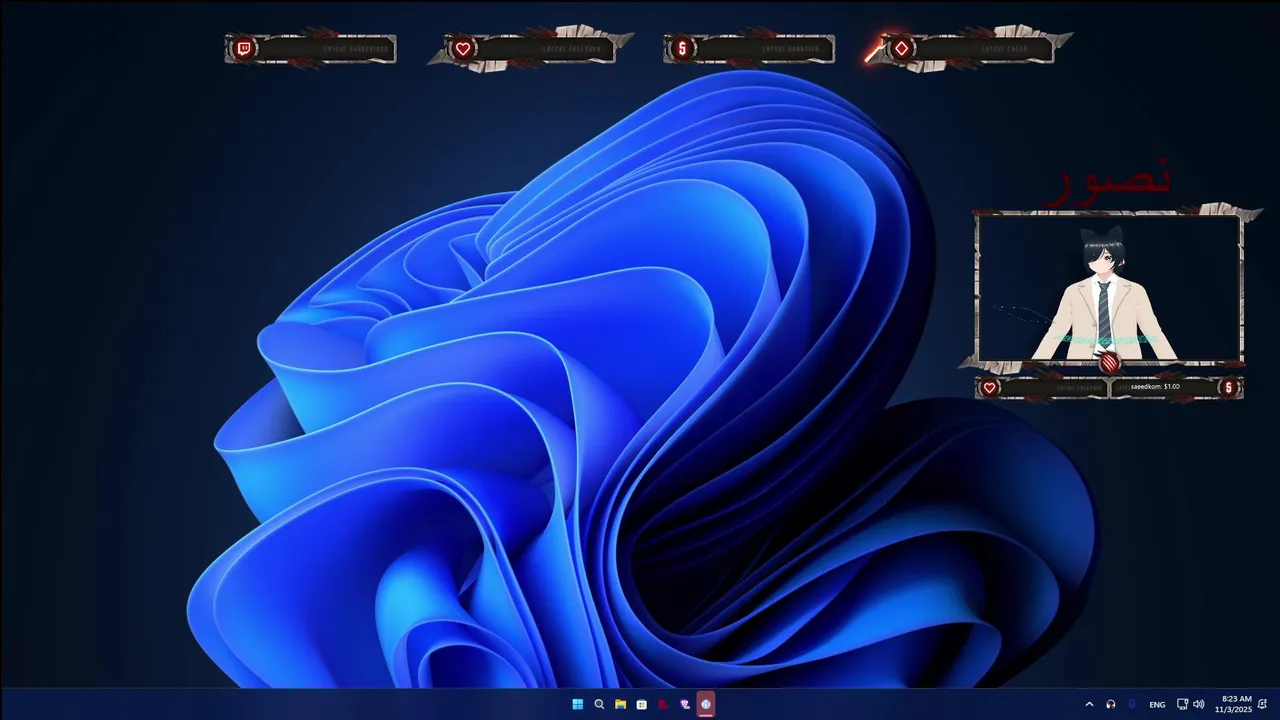Click the dollar icon on top donation banner

pos(682,48)
